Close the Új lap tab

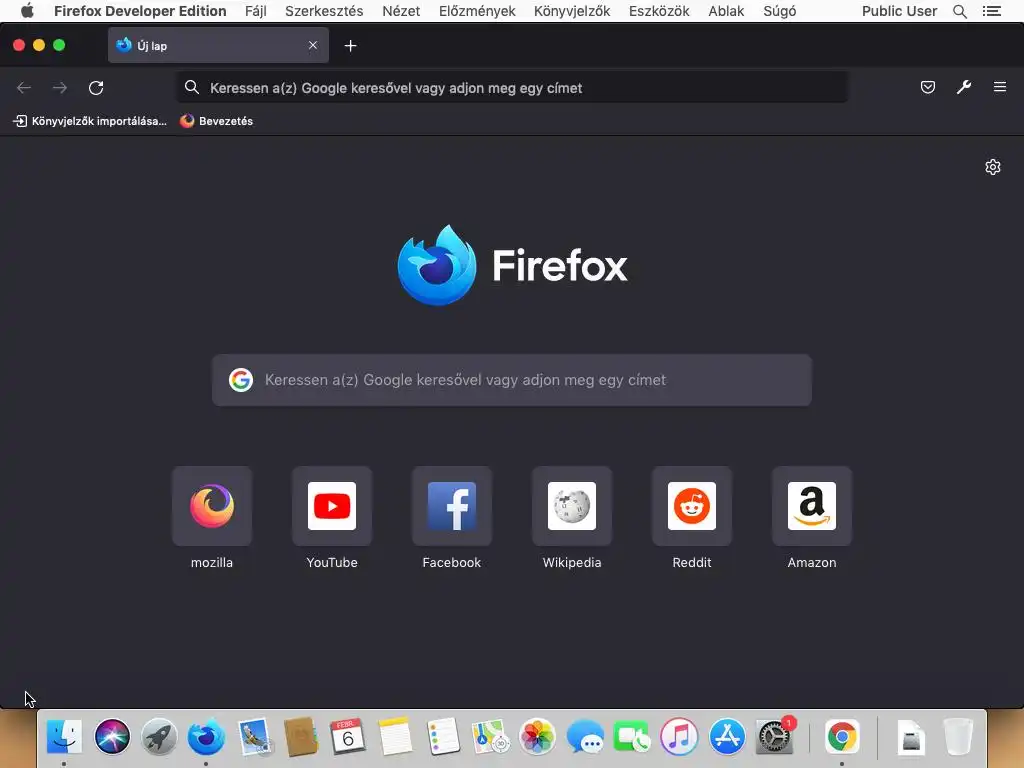coord(313,45)
